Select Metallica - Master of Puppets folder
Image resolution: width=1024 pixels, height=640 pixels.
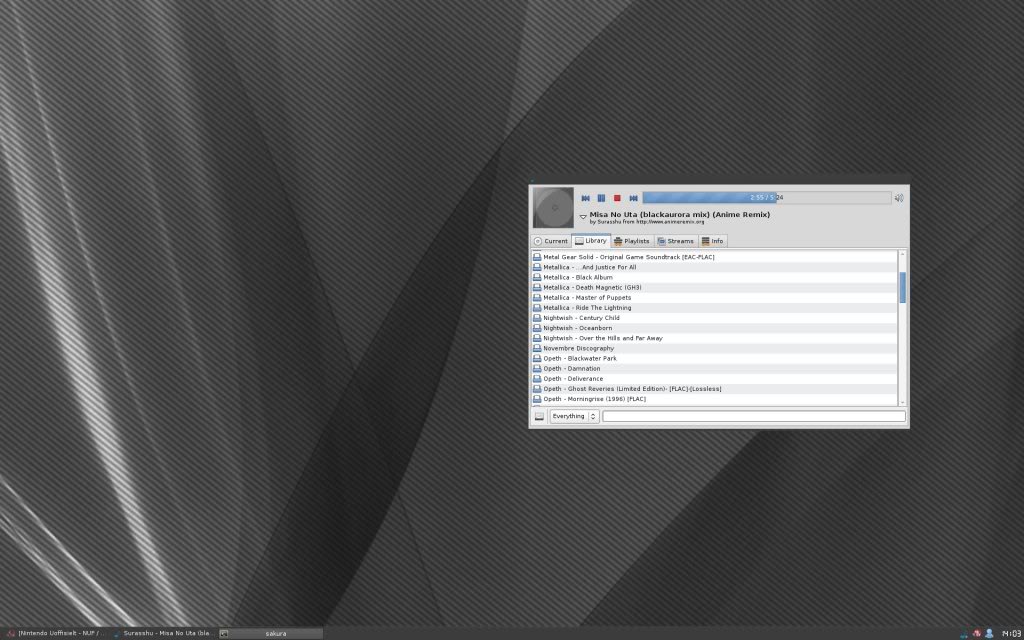[x=586, y=298]
